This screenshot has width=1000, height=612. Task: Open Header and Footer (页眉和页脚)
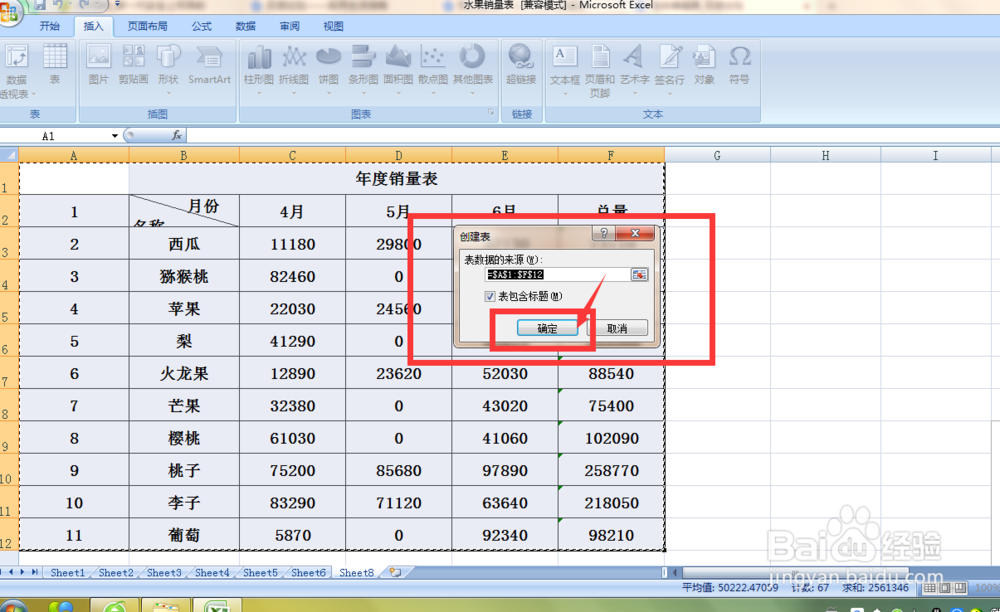[x=599, y=70]
